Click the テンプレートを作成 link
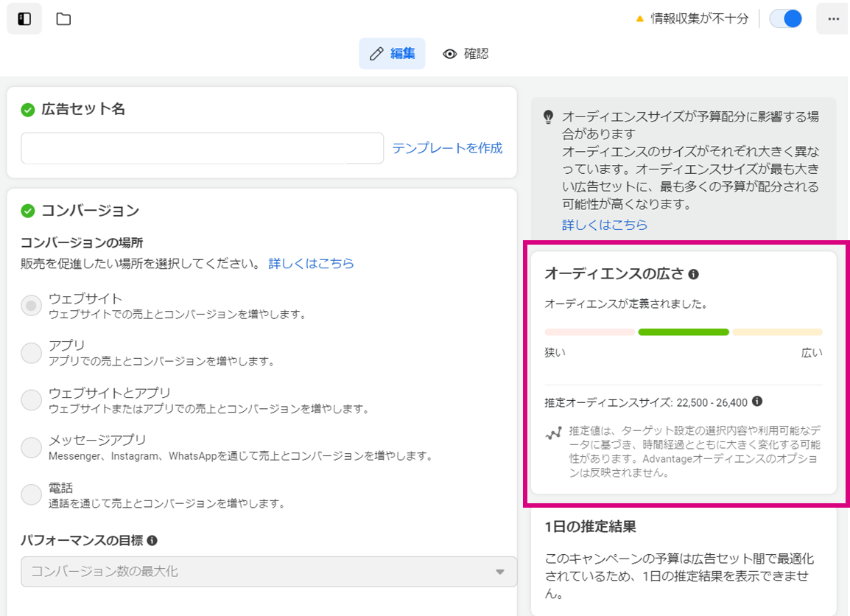This screenshot has height=616, width=850. (447, 148)
